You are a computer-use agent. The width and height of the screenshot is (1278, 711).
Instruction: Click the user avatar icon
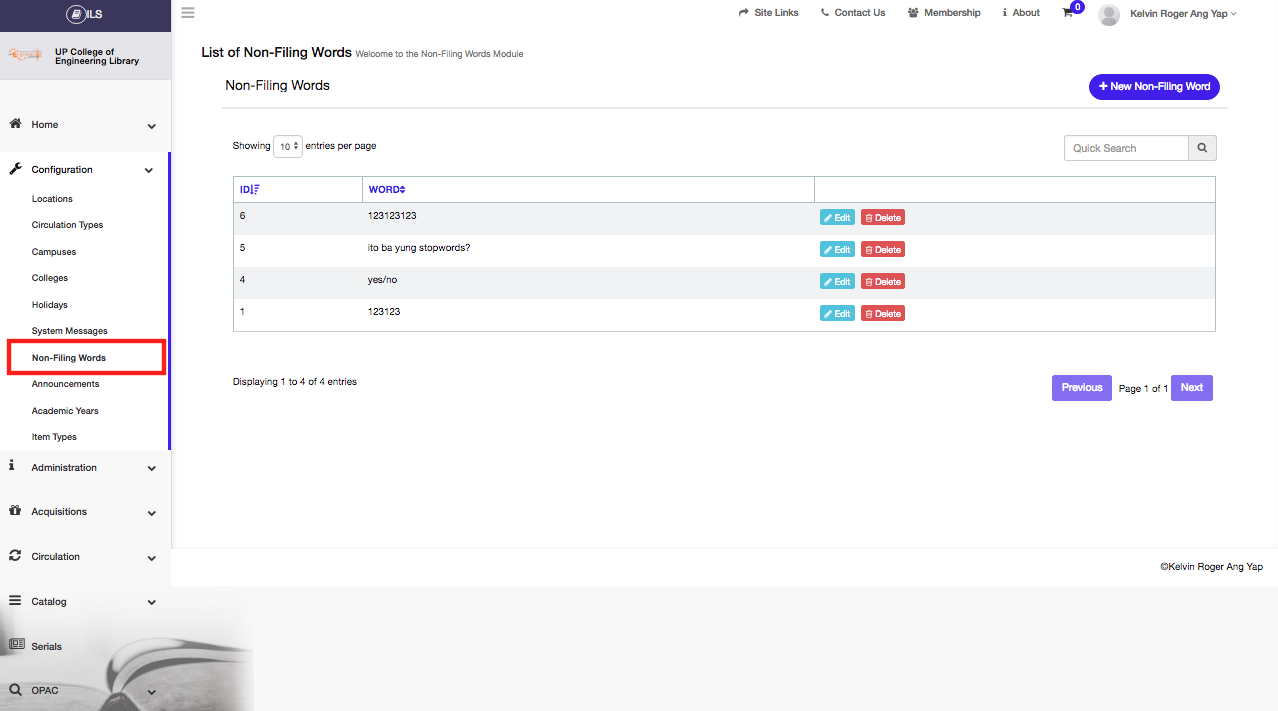(x=1108, y=14)
